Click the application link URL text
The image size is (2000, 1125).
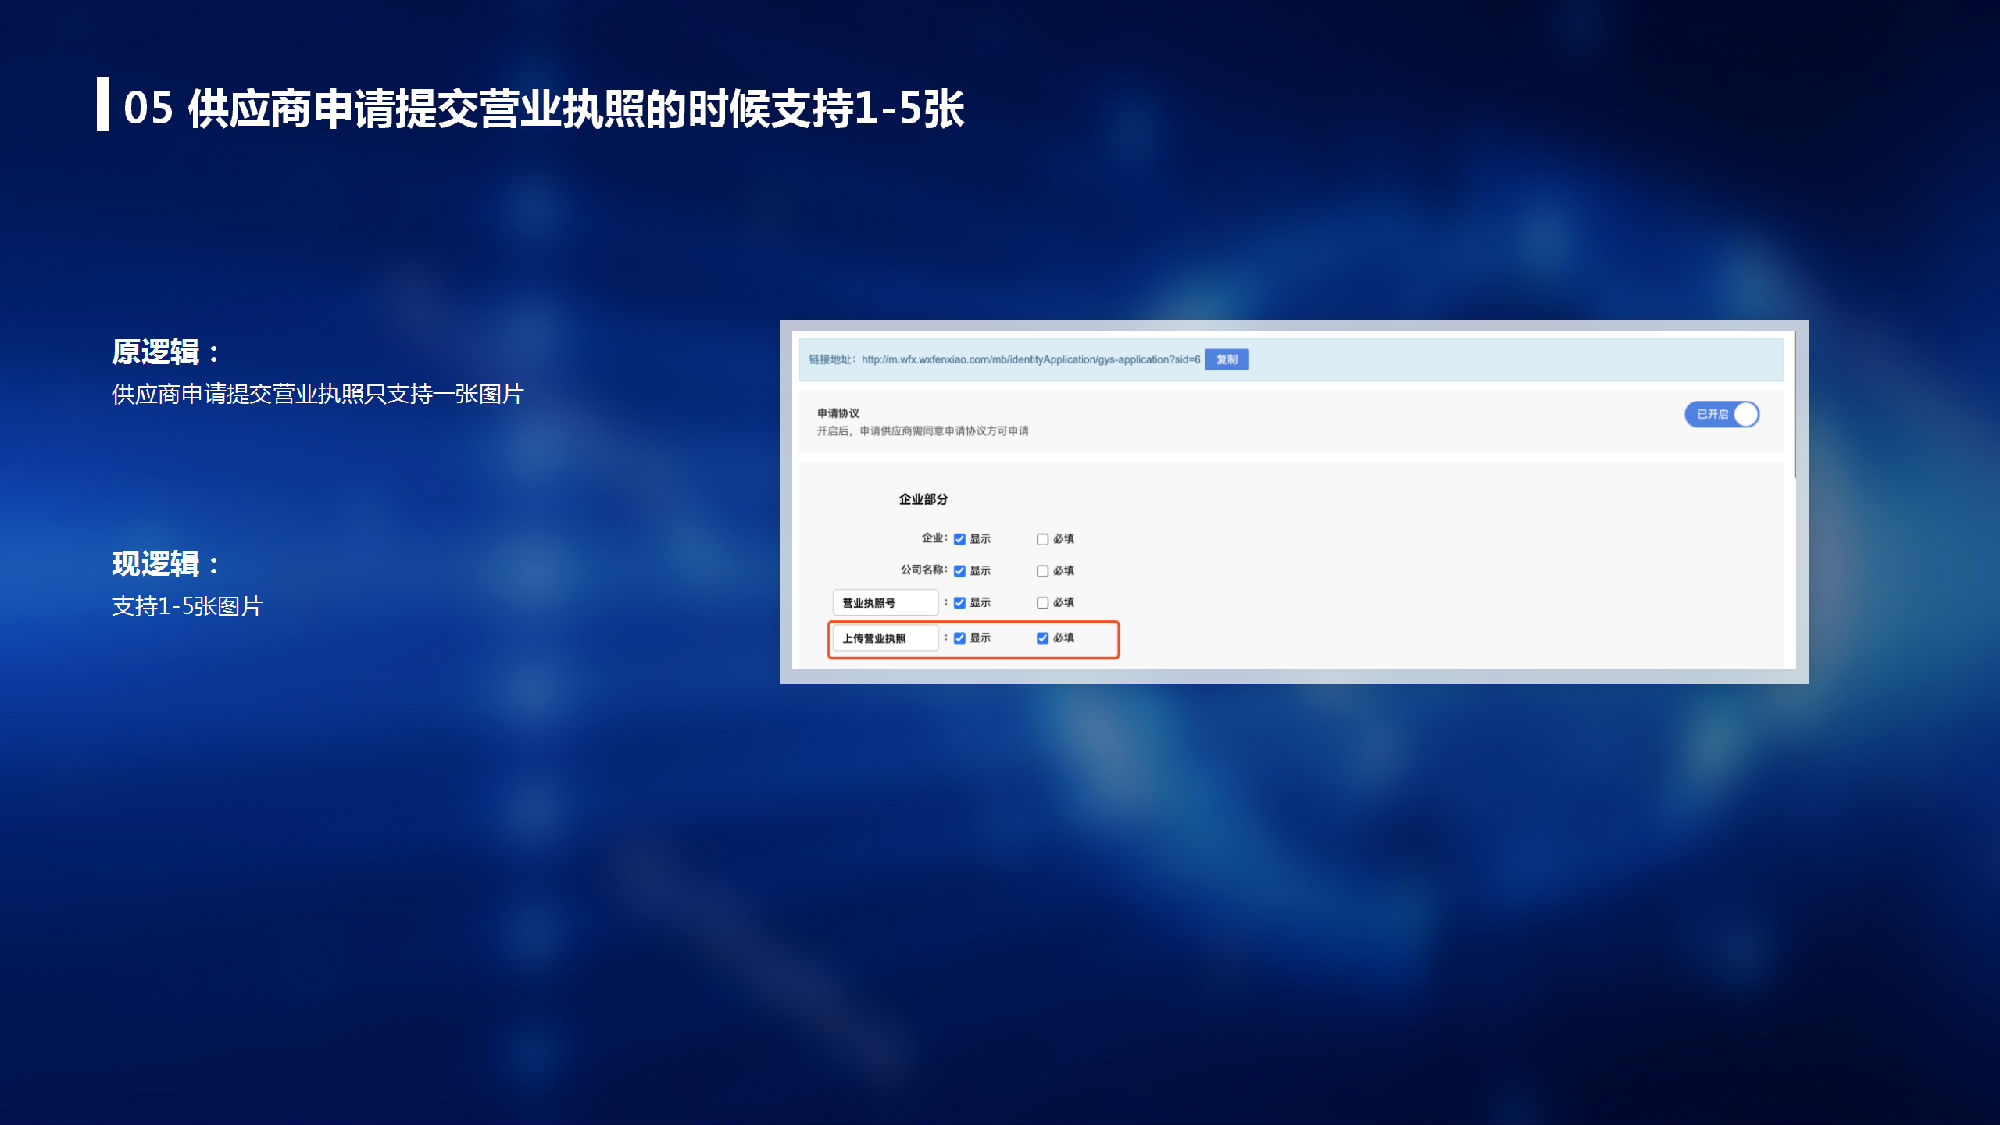[1030, 360]
